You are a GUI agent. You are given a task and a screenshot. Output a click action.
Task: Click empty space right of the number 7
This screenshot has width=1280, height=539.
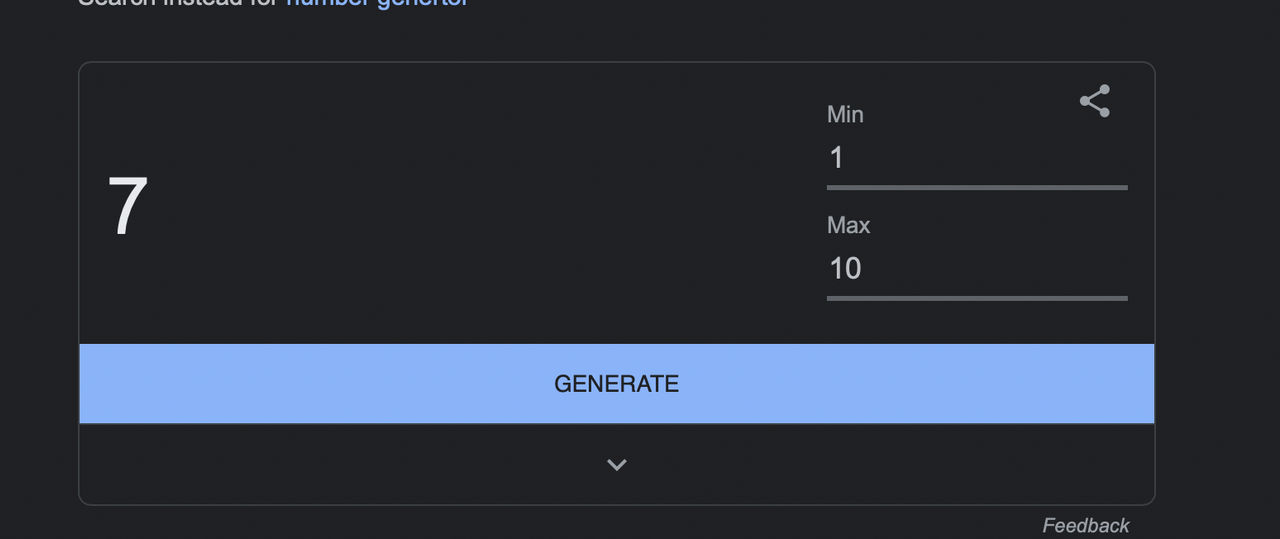[x=450, y=207]
